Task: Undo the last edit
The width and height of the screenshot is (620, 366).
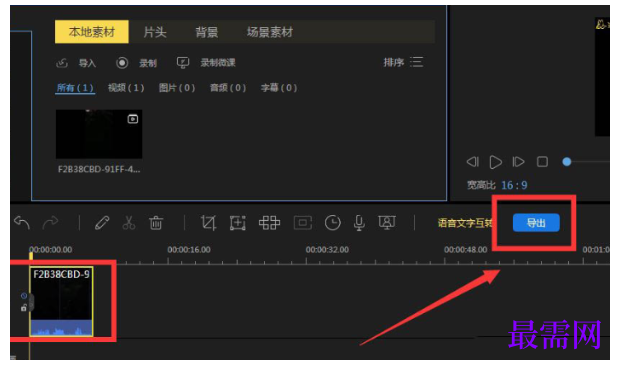Action: [x=22, y=223]
